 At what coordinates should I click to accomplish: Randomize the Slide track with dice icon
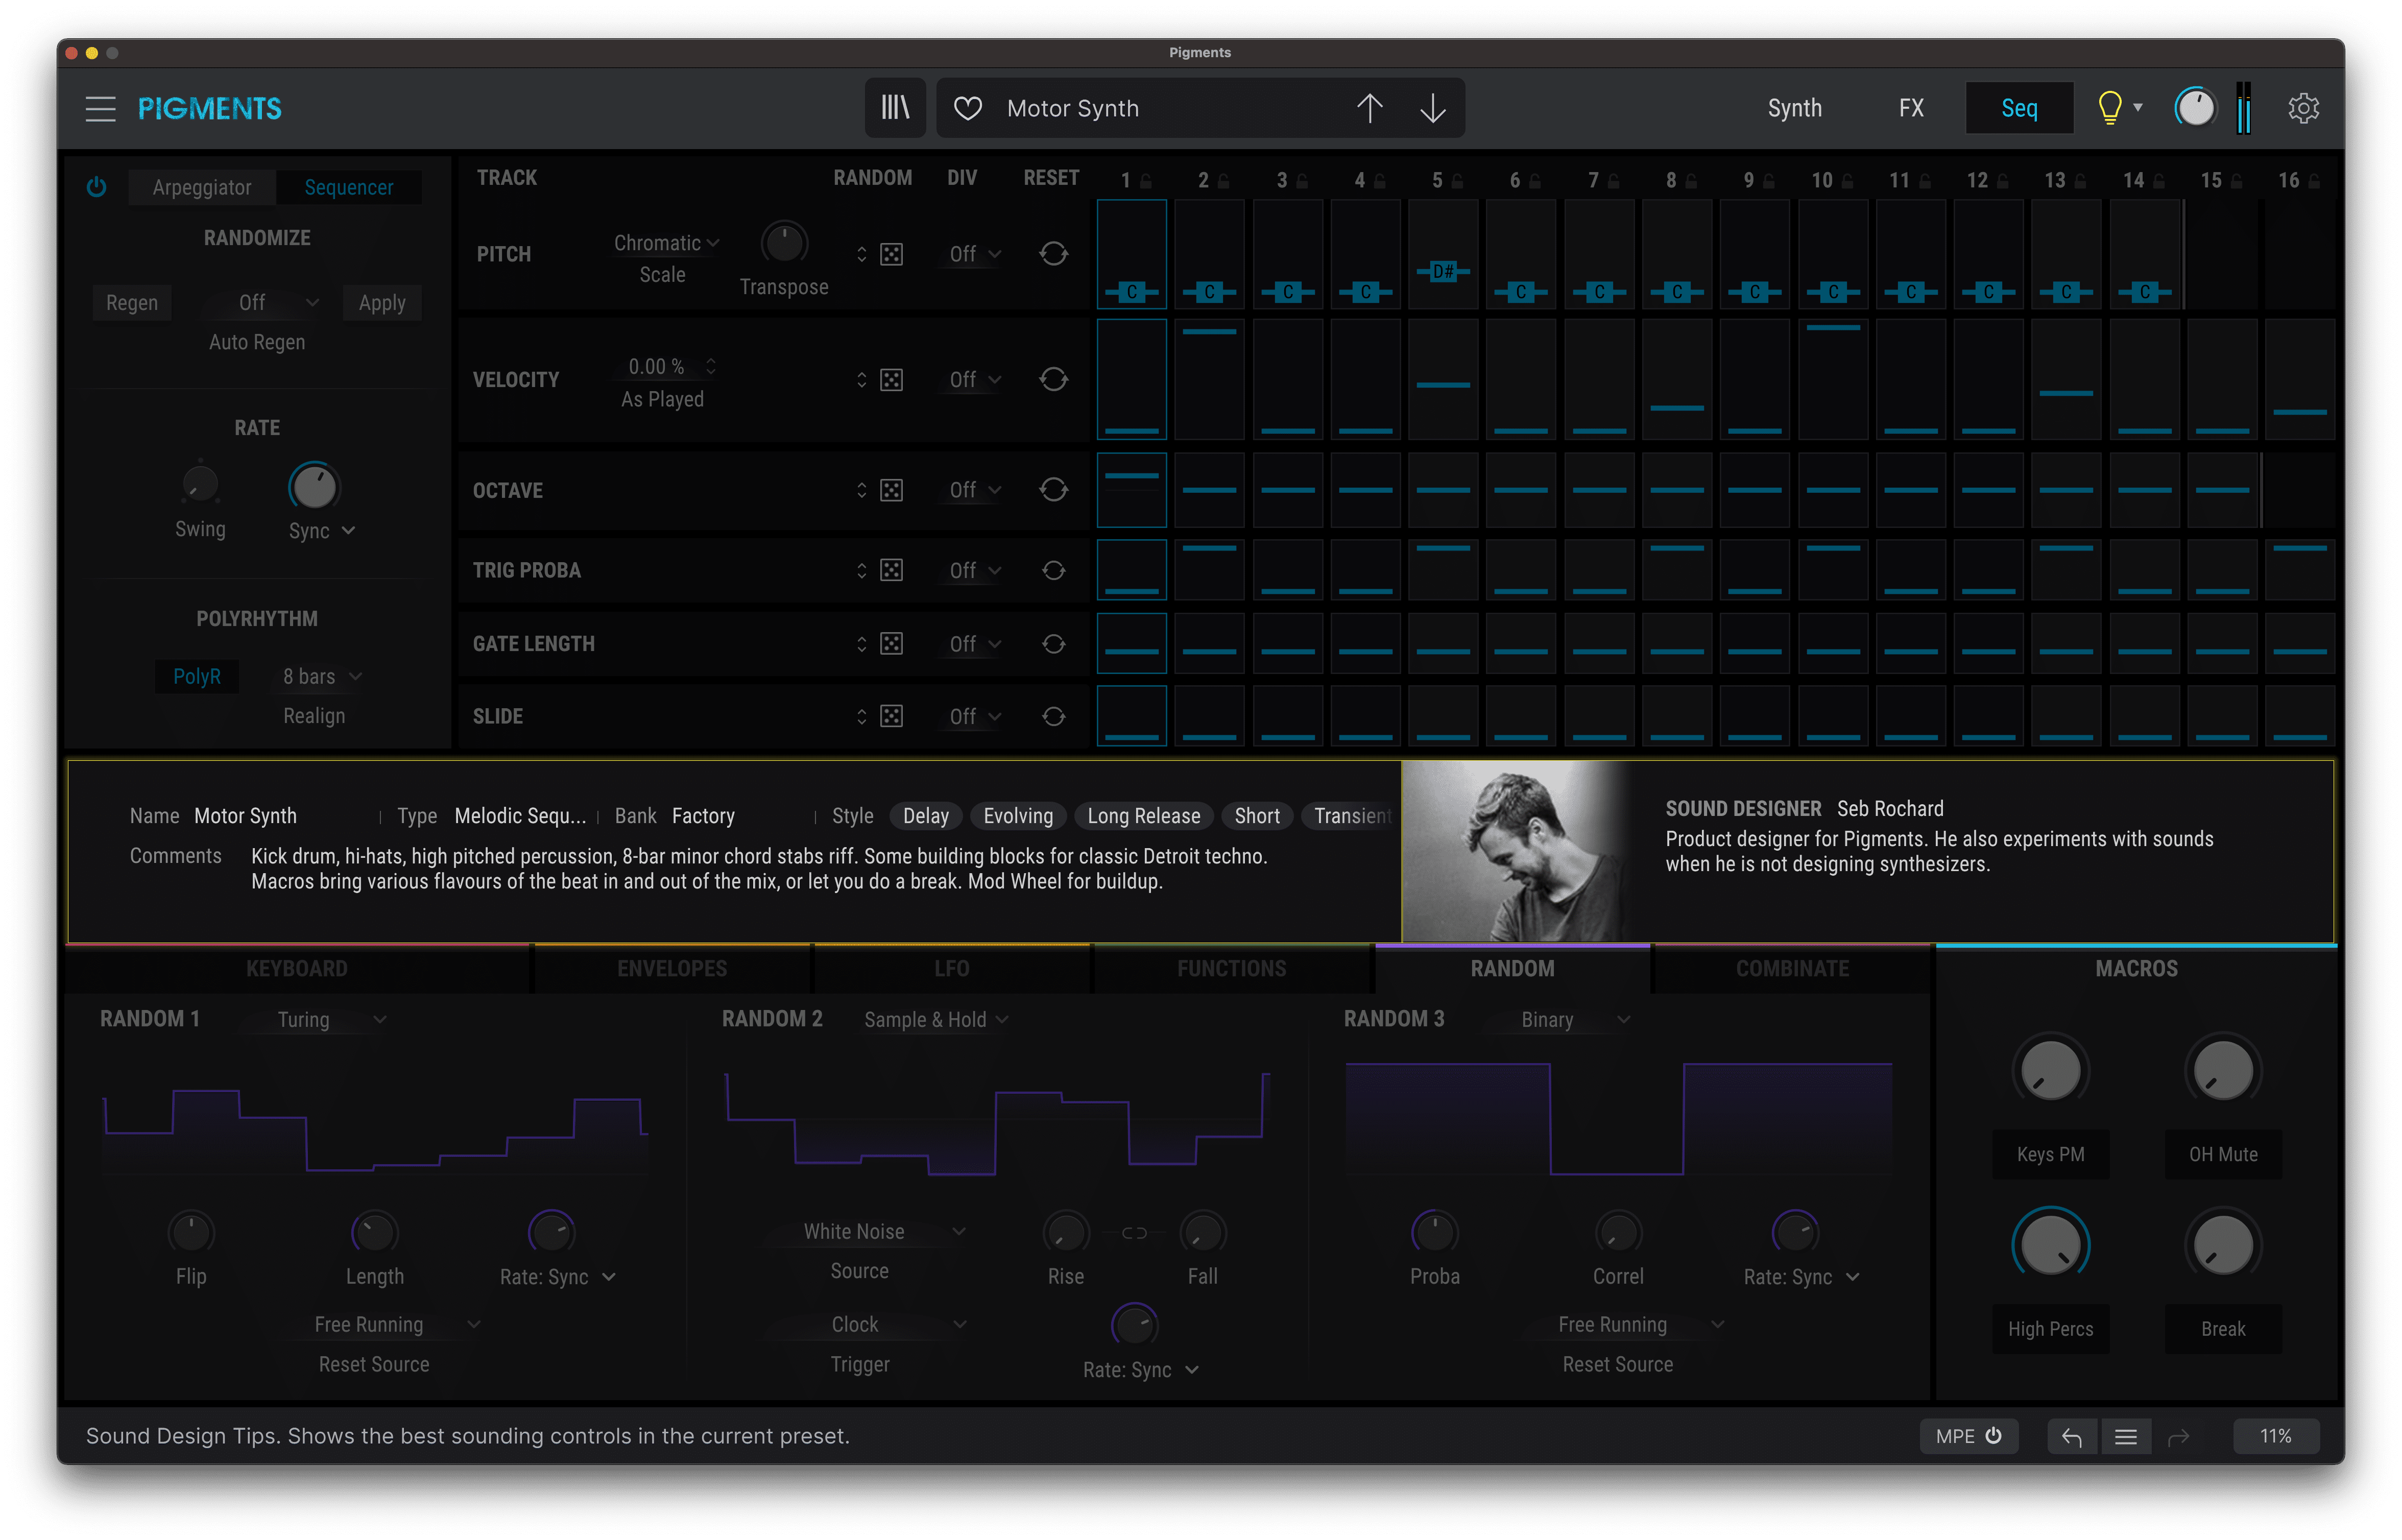click(891, 716)
